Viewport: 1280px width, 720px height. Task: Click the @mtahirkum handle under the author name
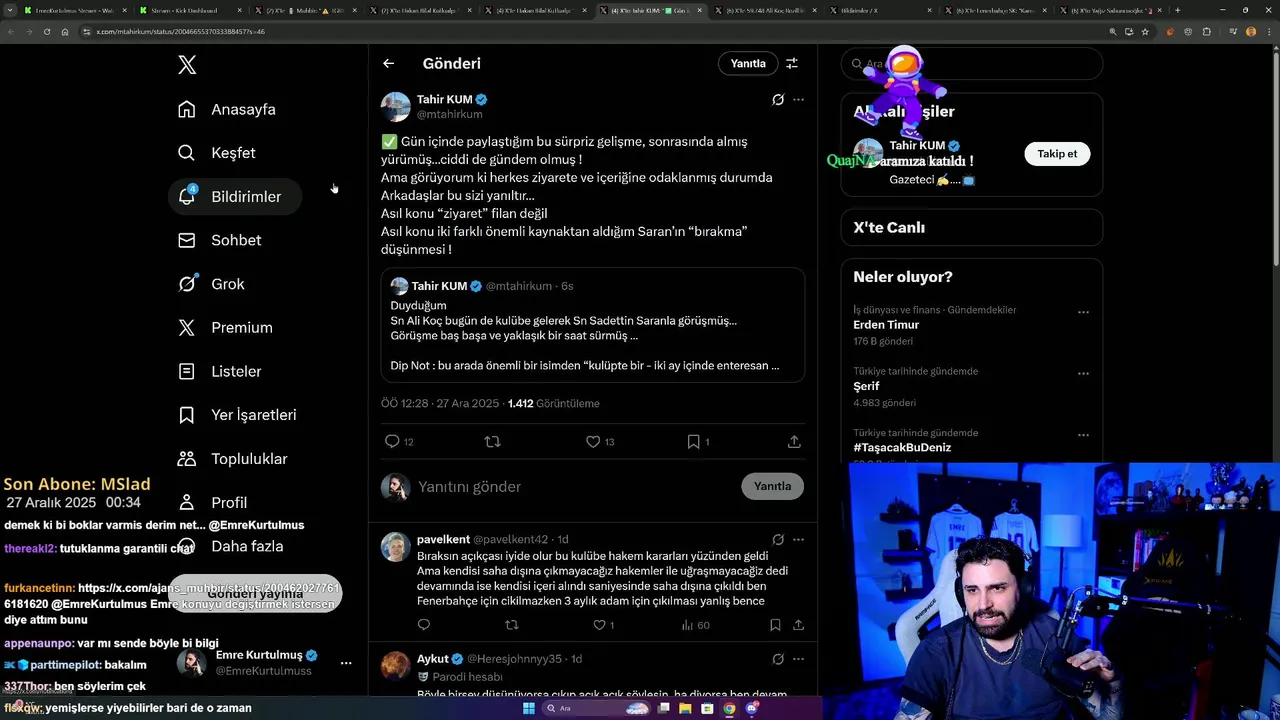point(450,115)
